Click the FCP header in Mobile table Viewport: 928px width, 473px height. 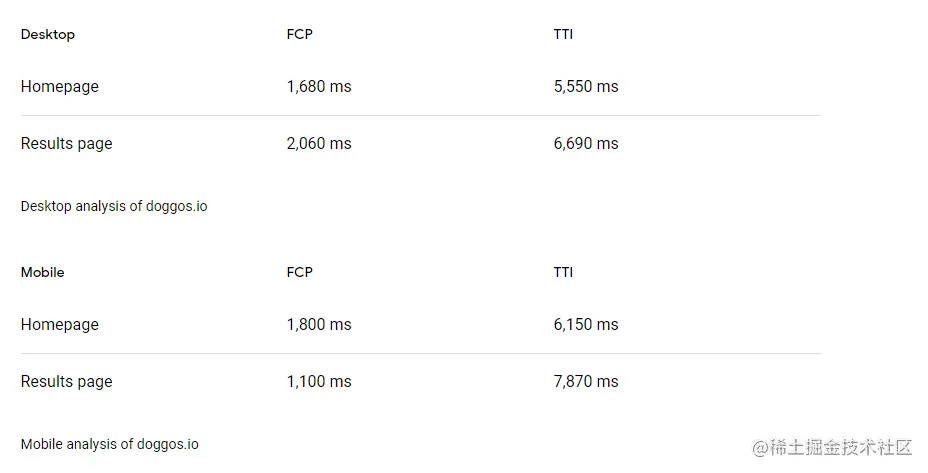coord(299,272)
